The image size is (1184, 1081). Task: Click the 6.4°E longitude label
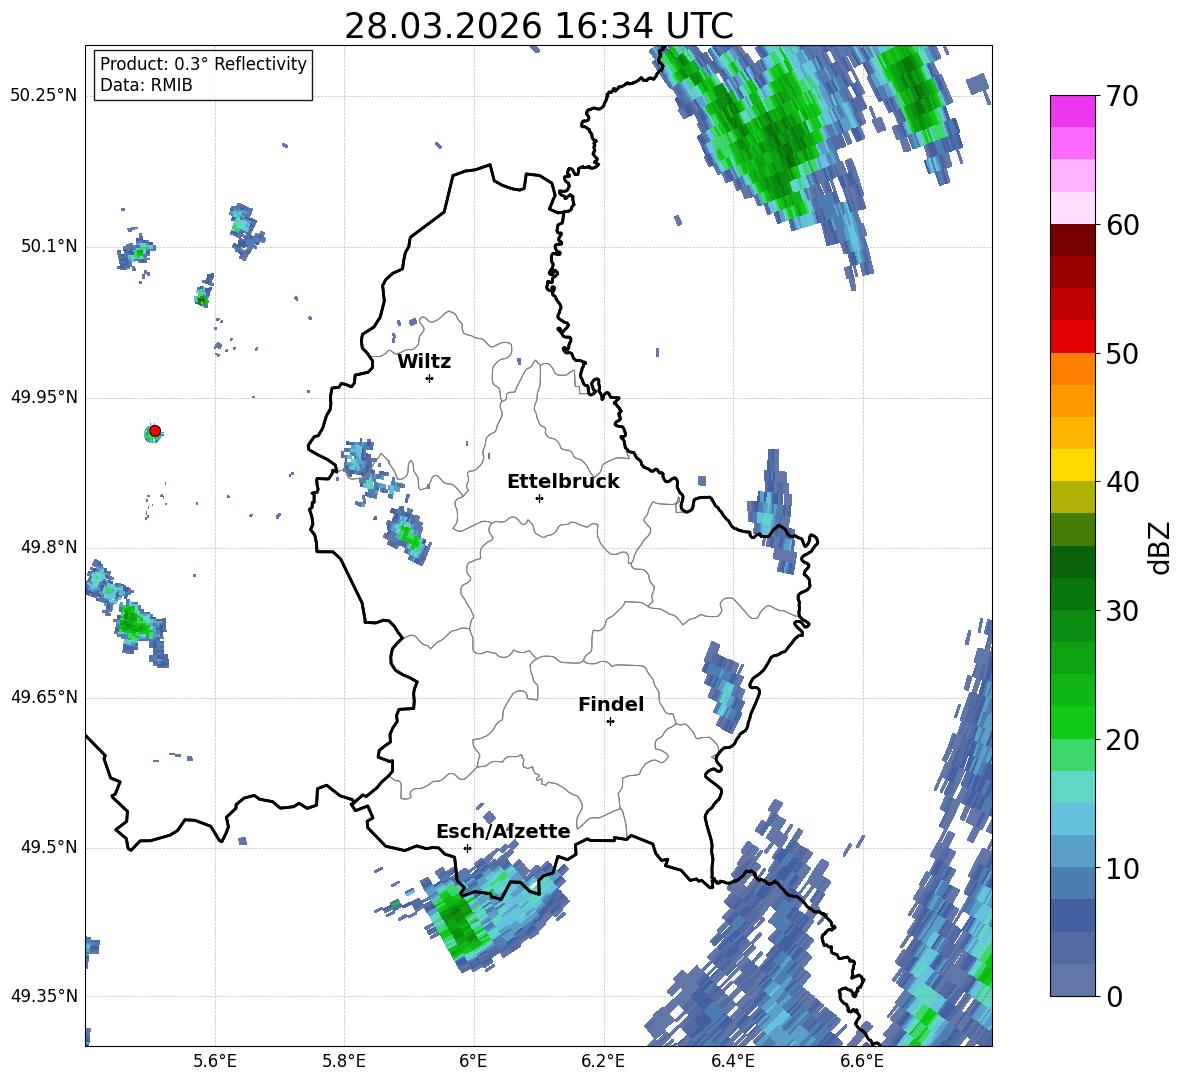(732, 1061)
